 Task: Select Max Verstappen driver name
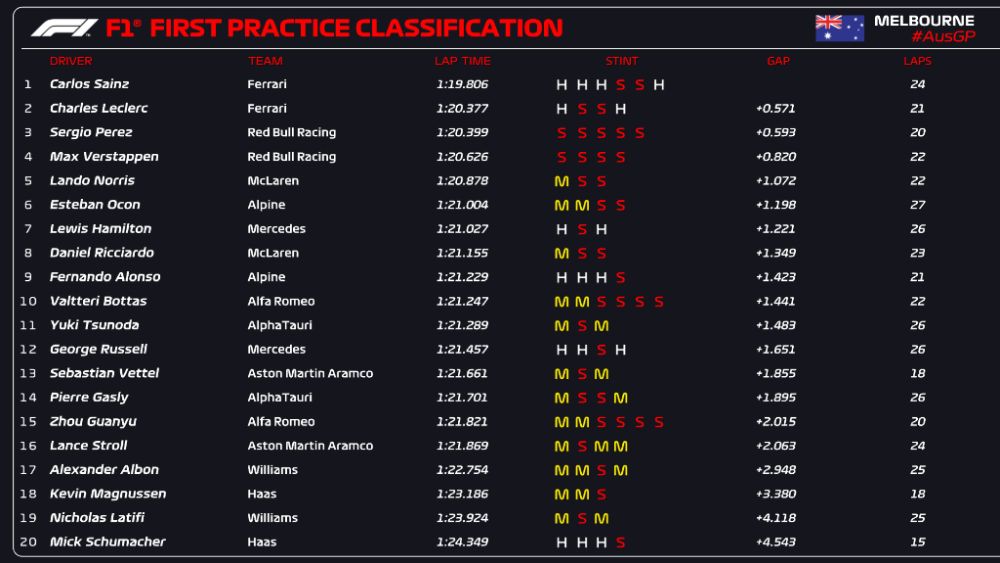click(x=104, y=157)
